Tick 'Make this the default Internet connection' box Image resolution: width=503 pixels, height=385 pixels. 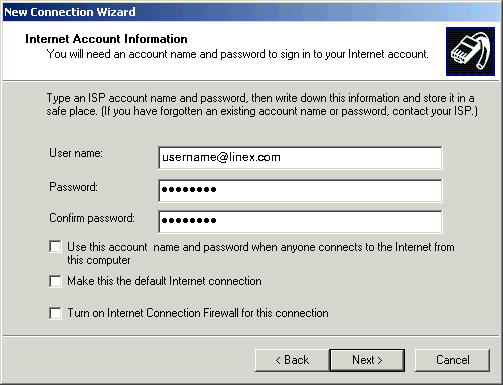[x=55, y=281]
